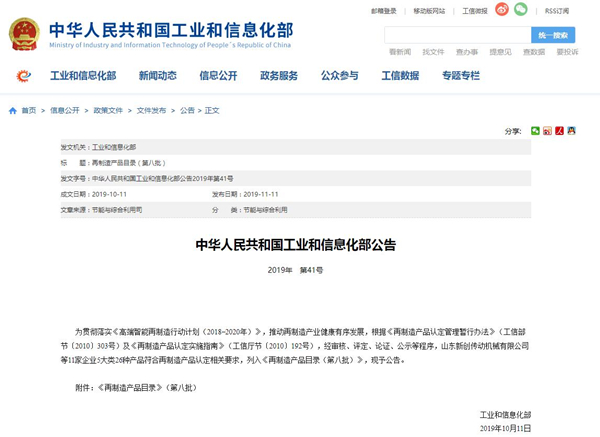Image resolution: width=600 pixels, height=437 pixels.
Task: Go to 政策文件 in the breadcrumb
Action: point(108,111)
